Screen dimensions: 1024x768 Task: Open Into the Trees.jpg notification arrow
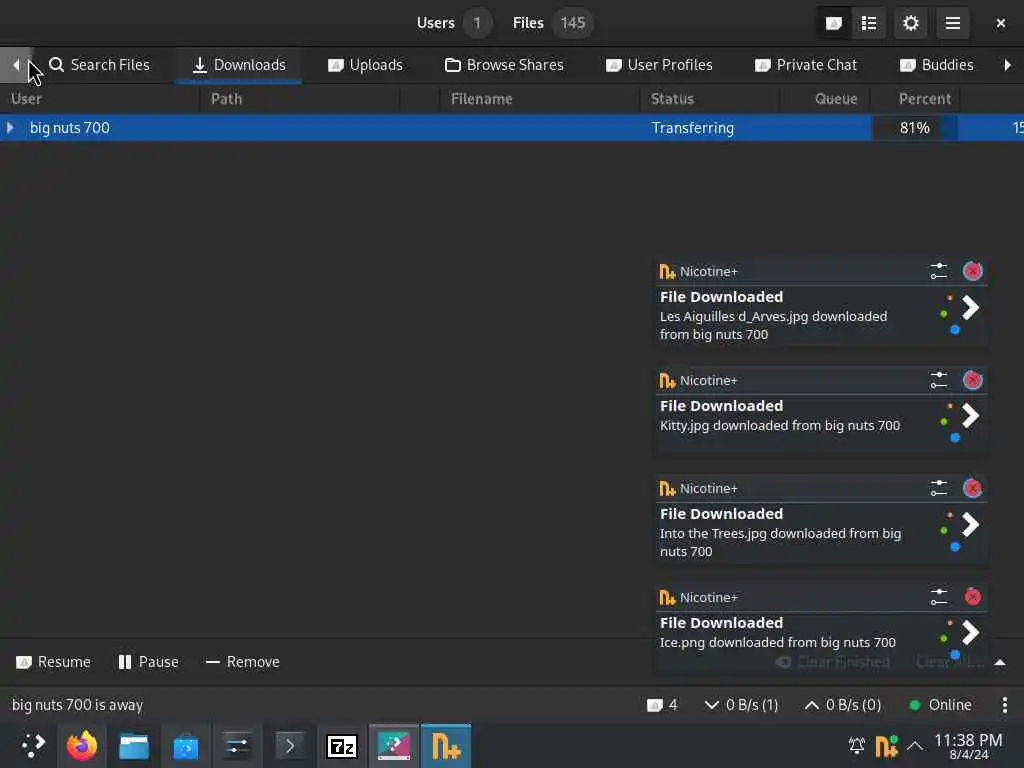pyautogui.click(x=970, y=524)
